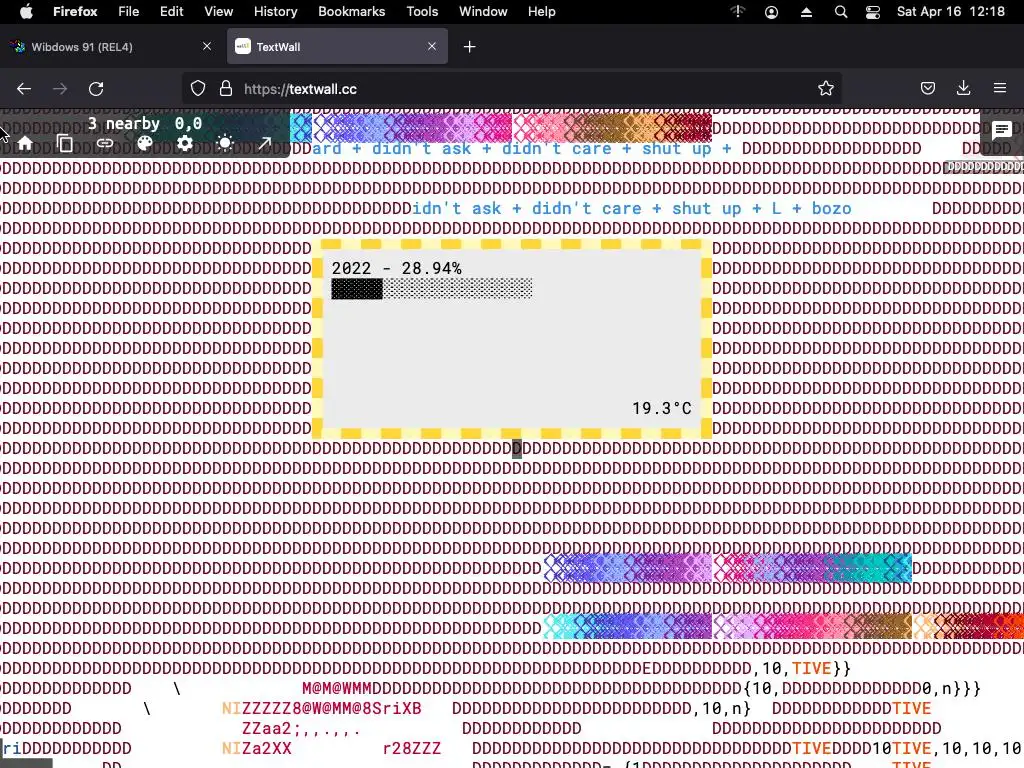The width and height of the screenshot is (1024, 768).
Task: Click the date and time Sat Apr 16
Action: coord(950,12)
